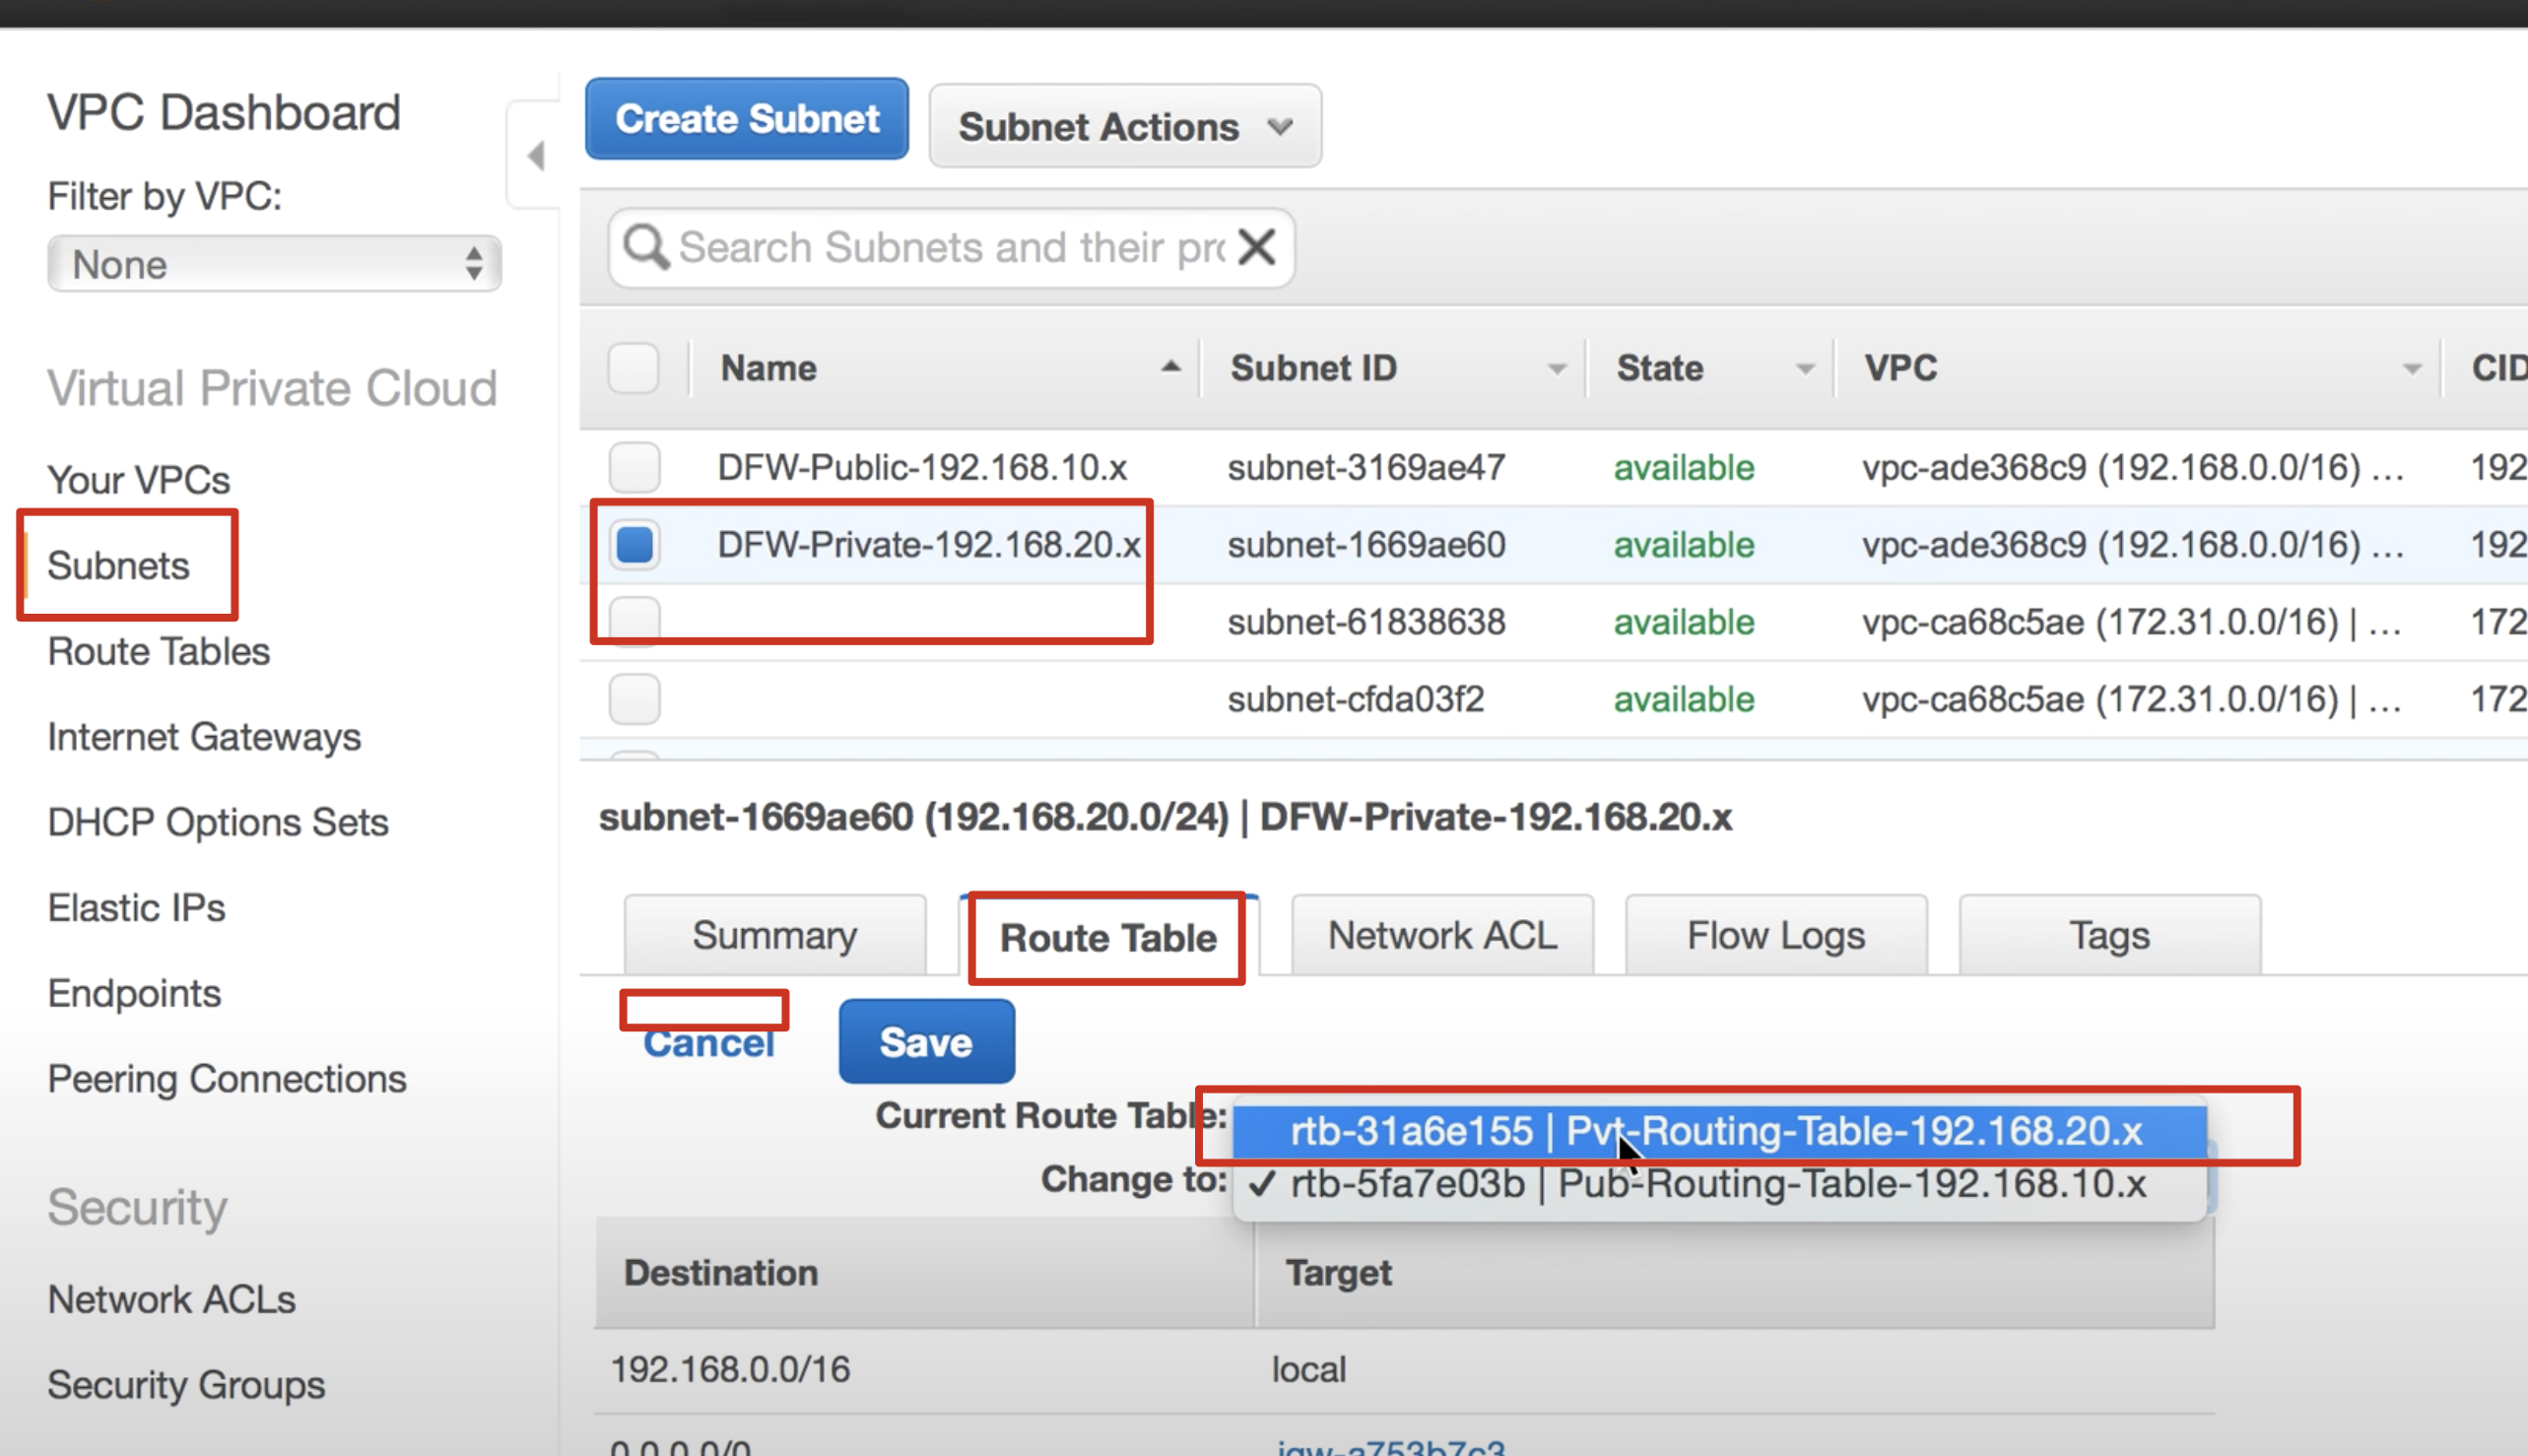Toggle the select-all subnets checkbox
2528x1456 pixels.
(634, 367)
